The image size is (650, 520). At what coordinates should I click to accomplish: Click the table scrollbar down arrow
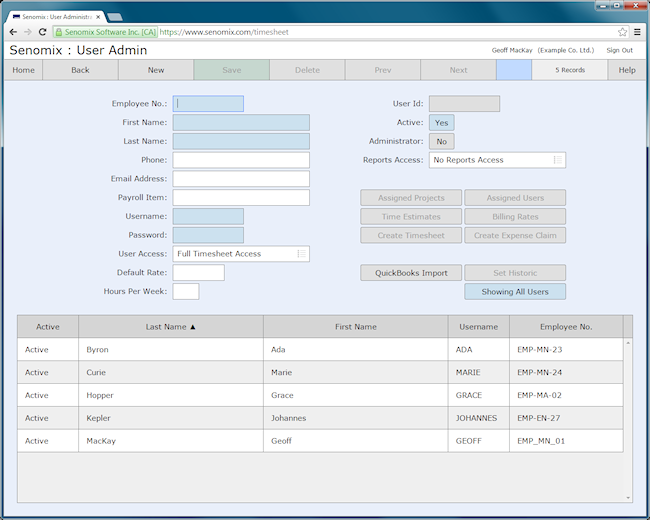click(628, 498)
